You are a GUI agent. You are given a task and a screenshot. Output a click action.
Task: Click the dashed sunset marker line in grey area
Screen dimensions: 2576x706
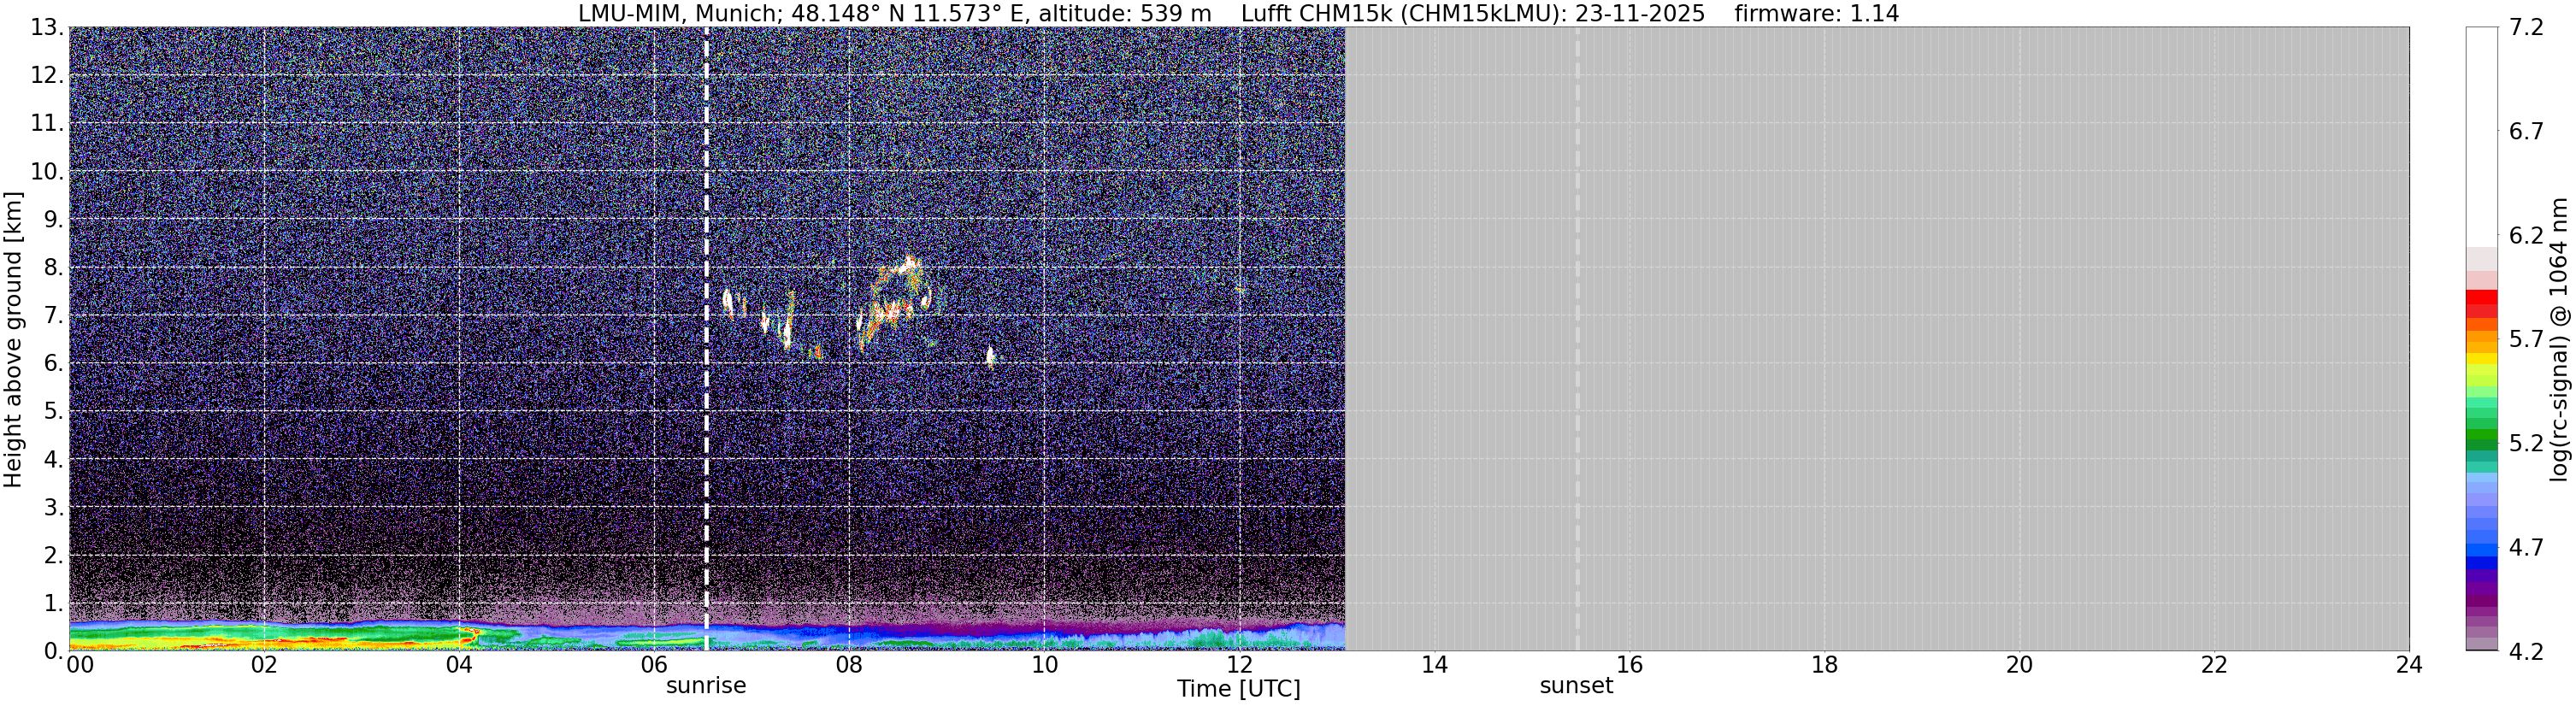(1577, 339)
